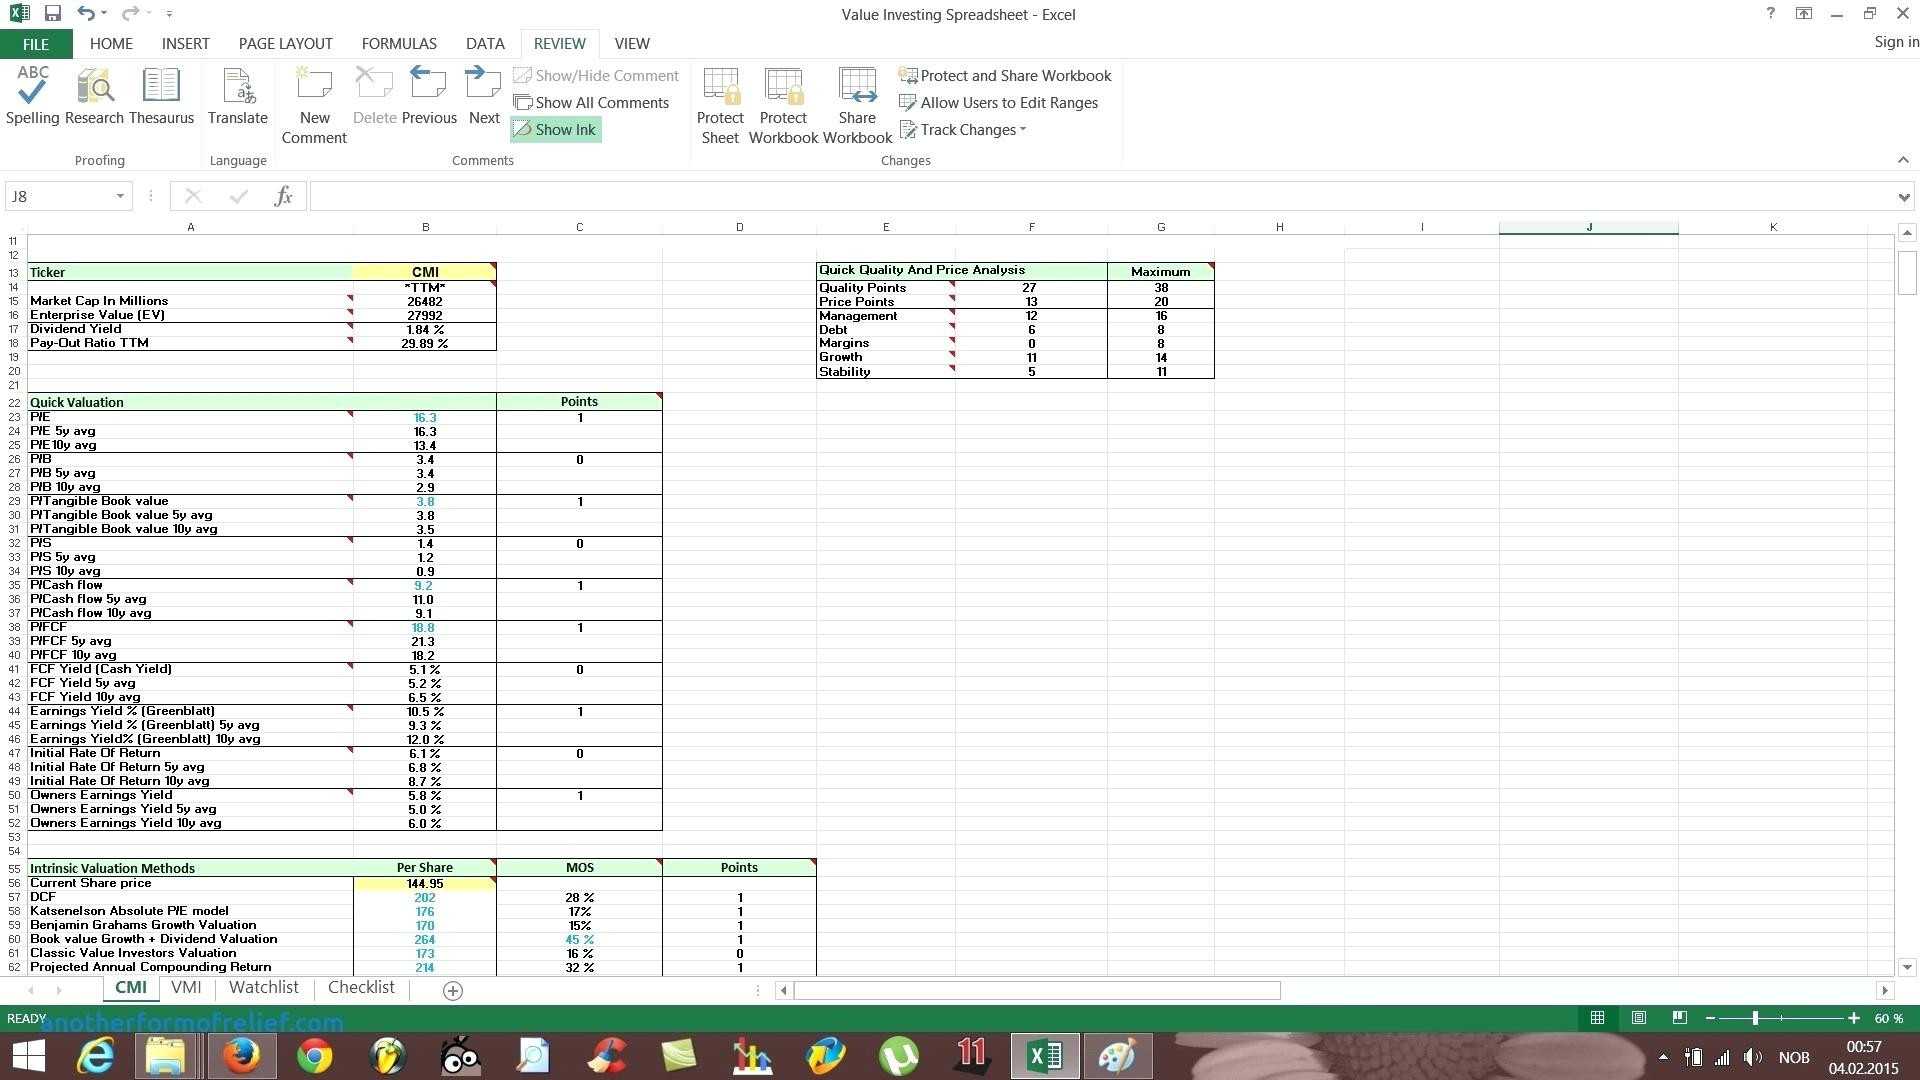Toggle Show/Hide Comment option
This screenshot has height=1080, width=1920.
coord(595,75)
